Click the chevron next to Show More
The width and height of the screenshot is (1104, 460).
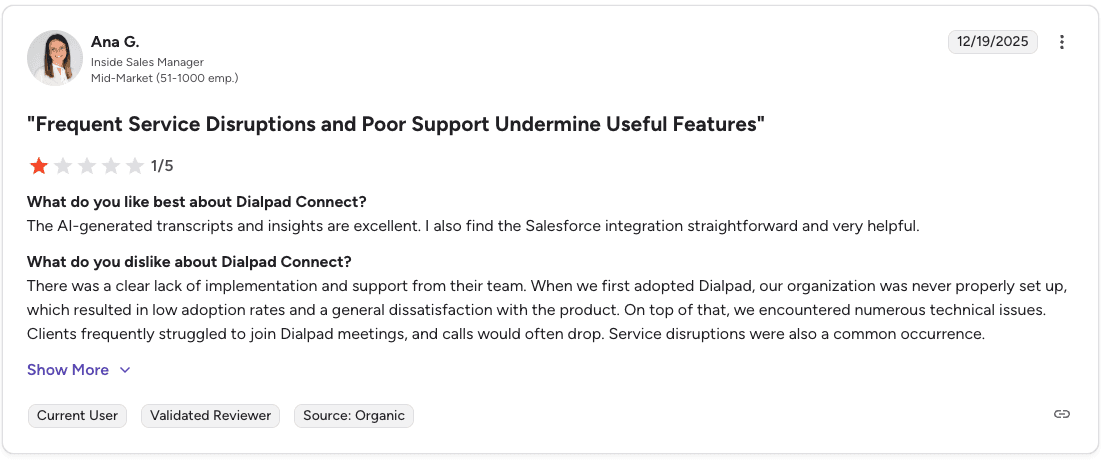coord(125,370)
